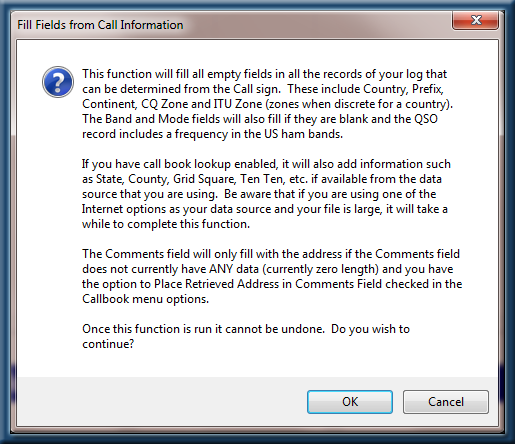The image size is (515, 444).
Task: Click the capitalized 'ANY data' phrase
Action: [234, 269]
